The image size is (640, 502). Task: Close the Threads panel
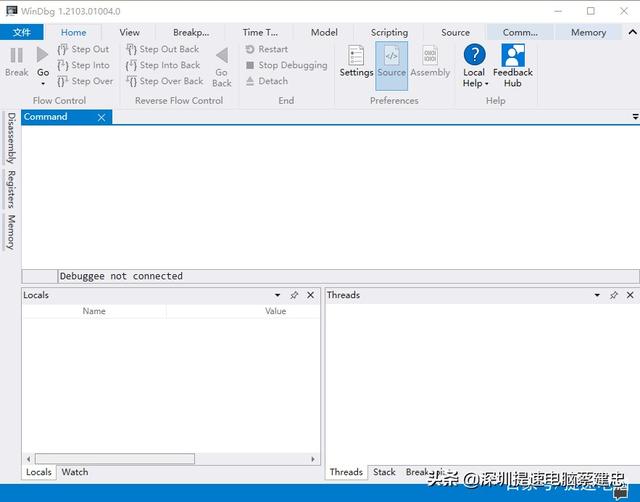tap(630, 295)
